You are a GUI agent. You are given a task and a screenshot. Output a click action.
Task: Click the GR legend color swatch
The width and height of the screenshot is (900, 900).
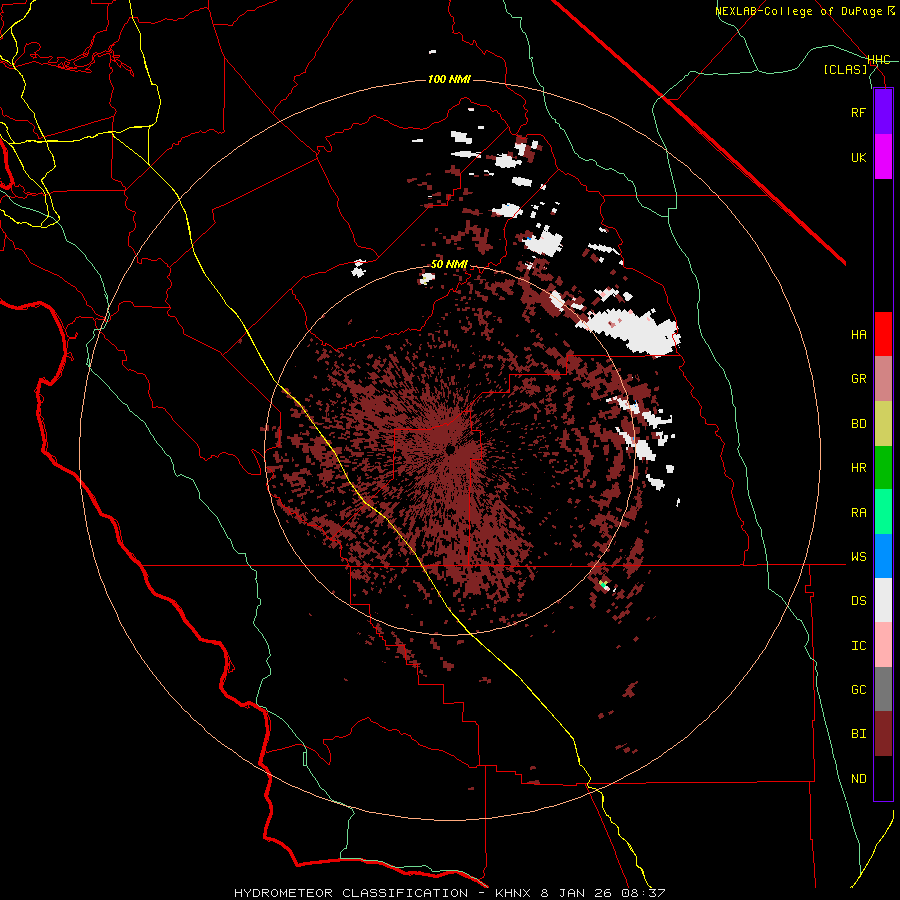click(883, 379)
